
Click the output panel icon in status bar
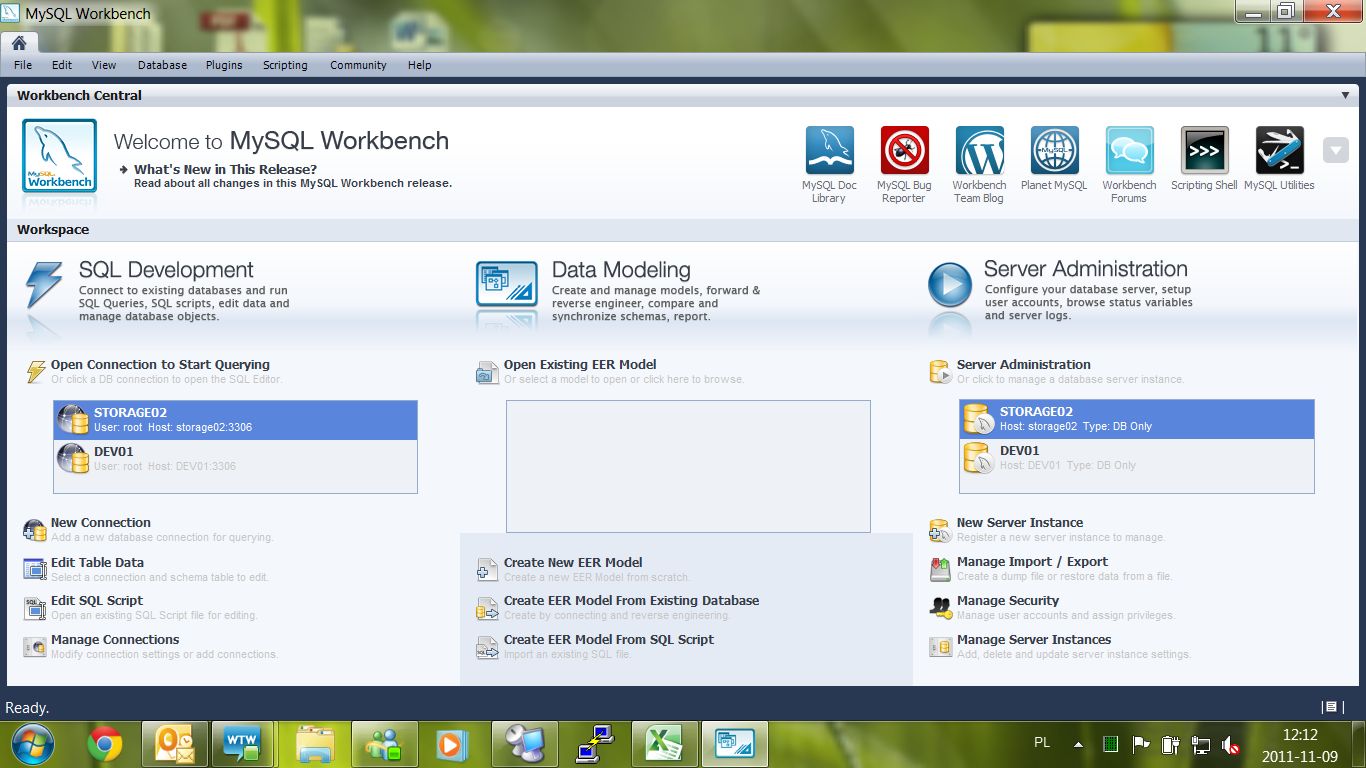tap(1330, 707)
